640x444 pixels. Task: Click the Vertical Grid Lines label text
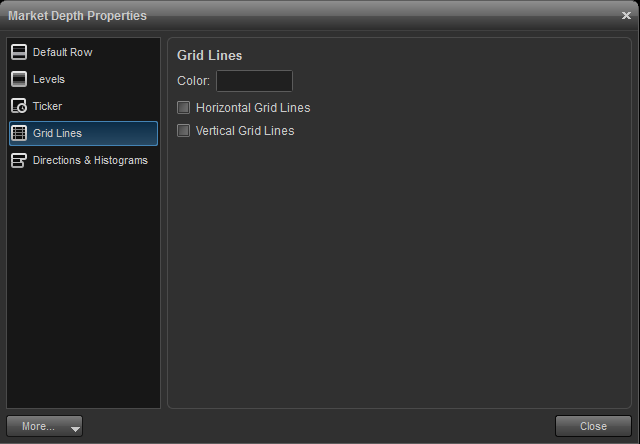click(x=245, y=131)
